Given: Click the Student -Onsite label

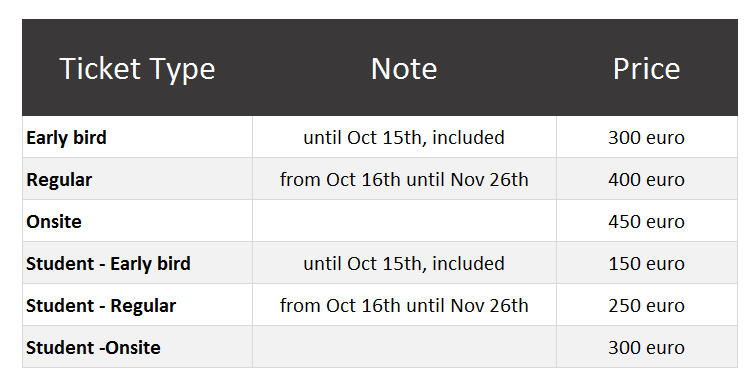Looking at the screenshot, I should 93,348.
